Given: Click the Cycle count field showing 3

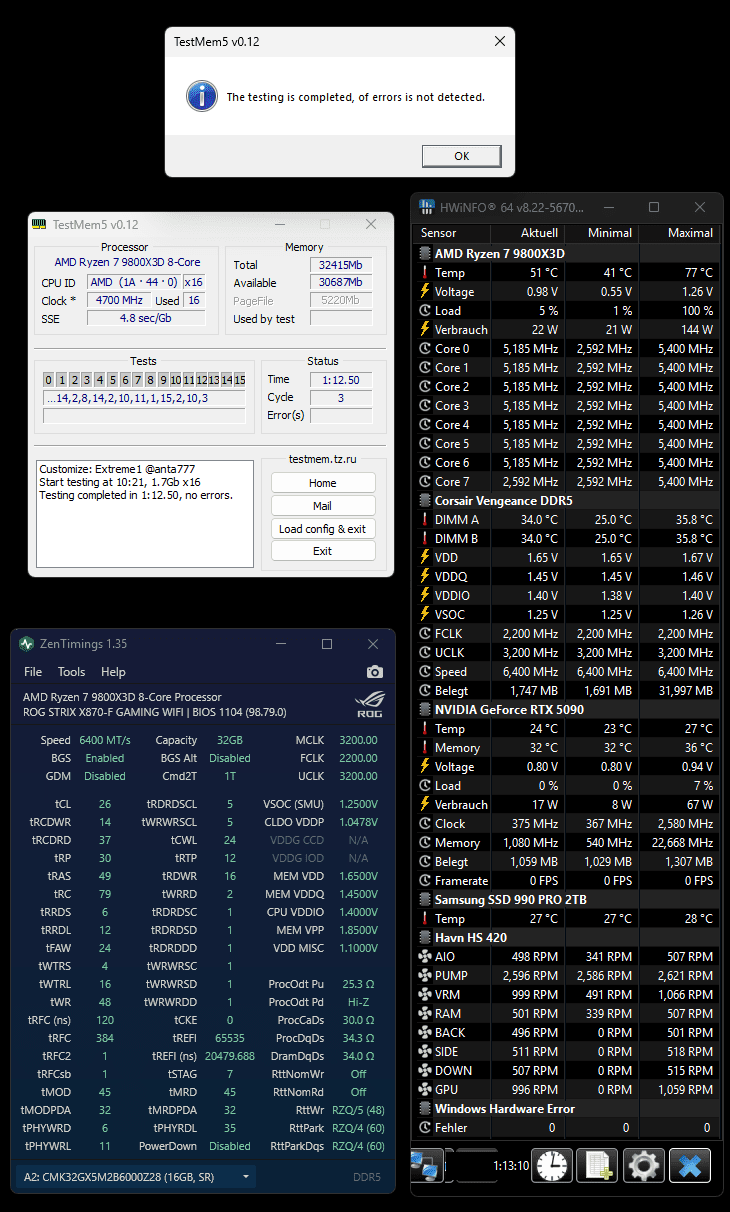Looking at the screenshot, I should click(x=340, y=397).
